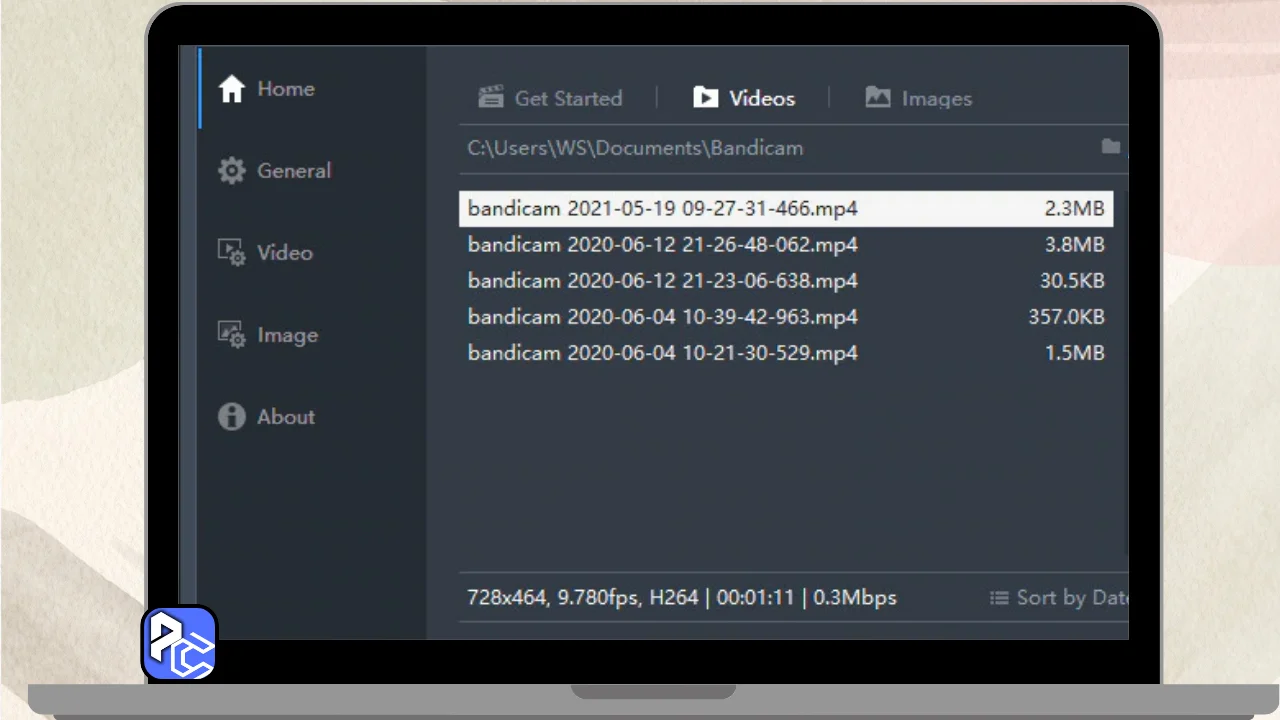
Task: Switch to the Get Started tab
Action: 567,98
